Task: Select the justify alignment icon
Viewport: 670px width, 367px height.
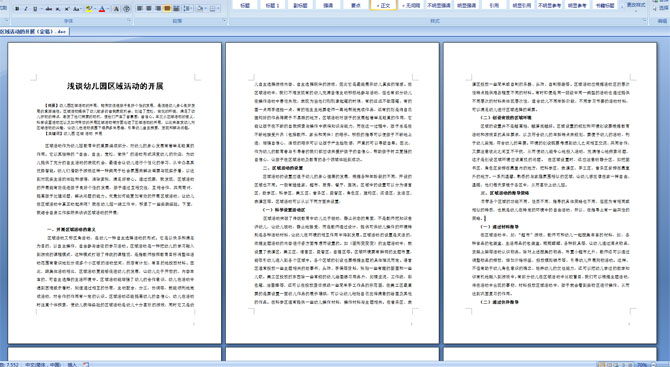Action: pos(167,8)
